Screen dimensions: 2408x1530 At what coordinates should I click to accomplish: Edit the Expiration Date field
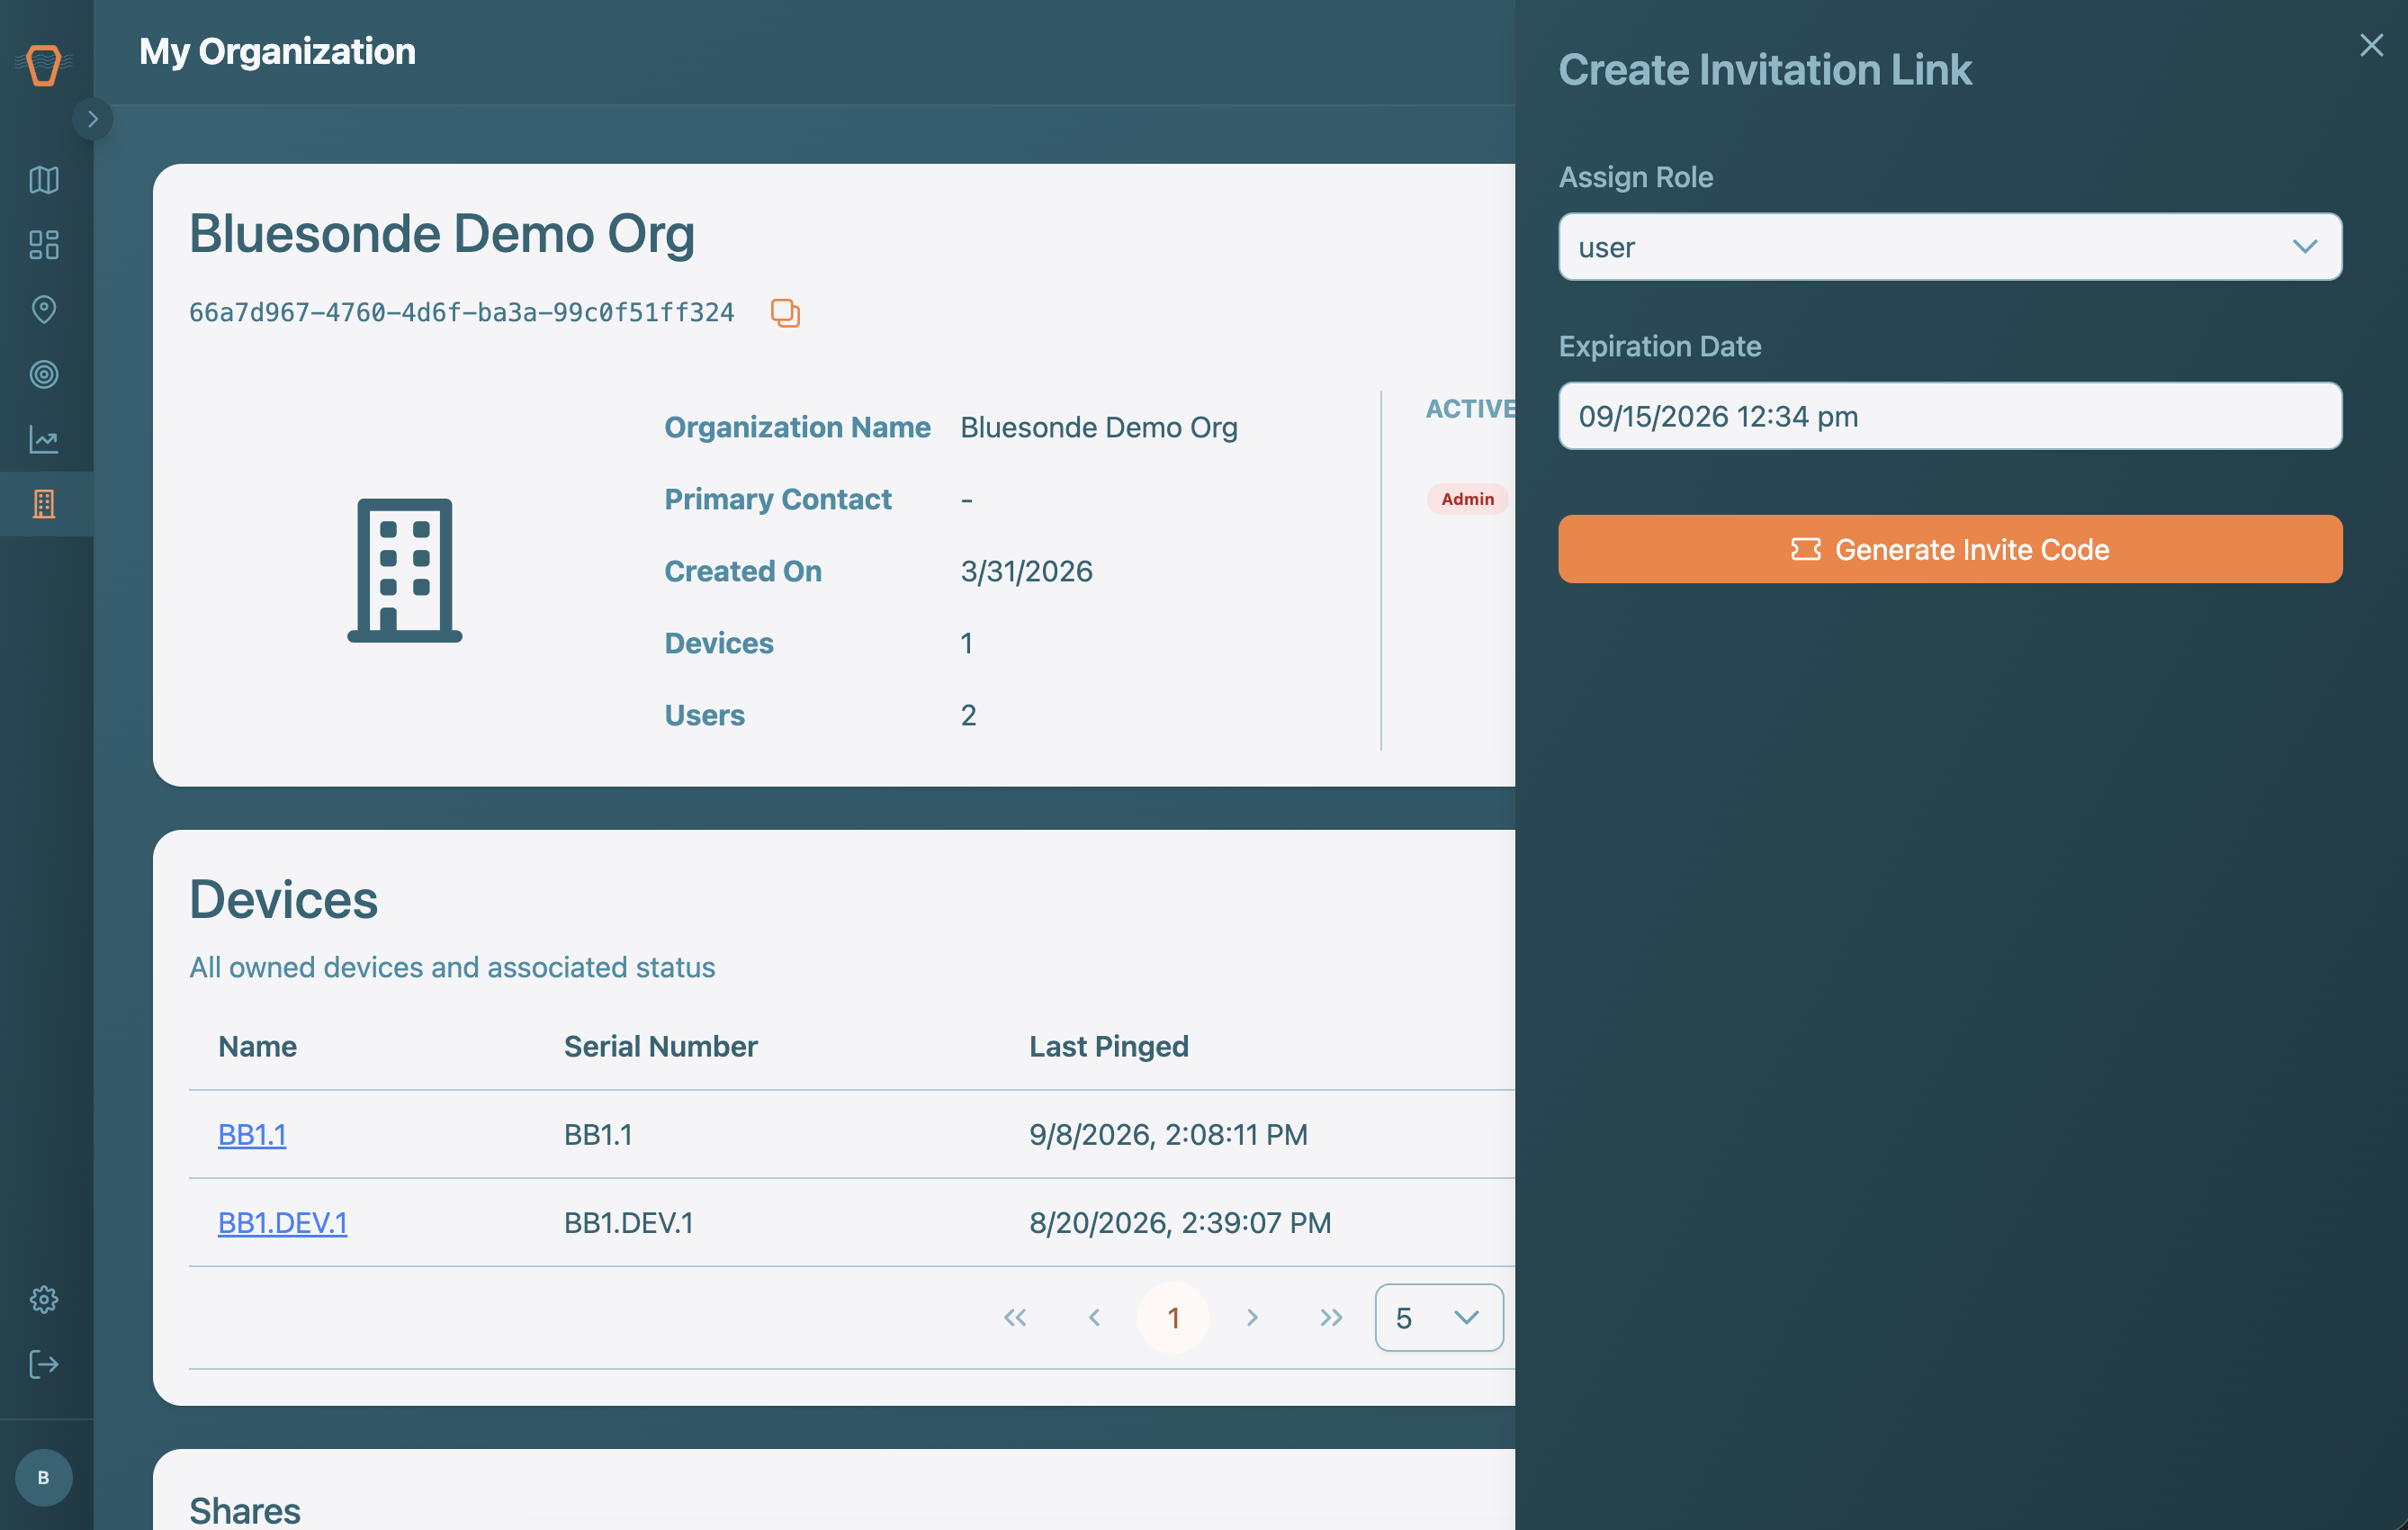point(1949,416)
